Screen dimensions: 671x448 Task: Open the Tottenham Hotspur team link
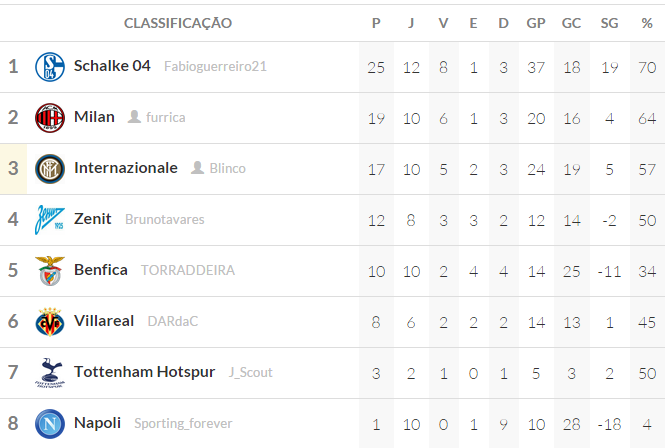click(144, 372)
